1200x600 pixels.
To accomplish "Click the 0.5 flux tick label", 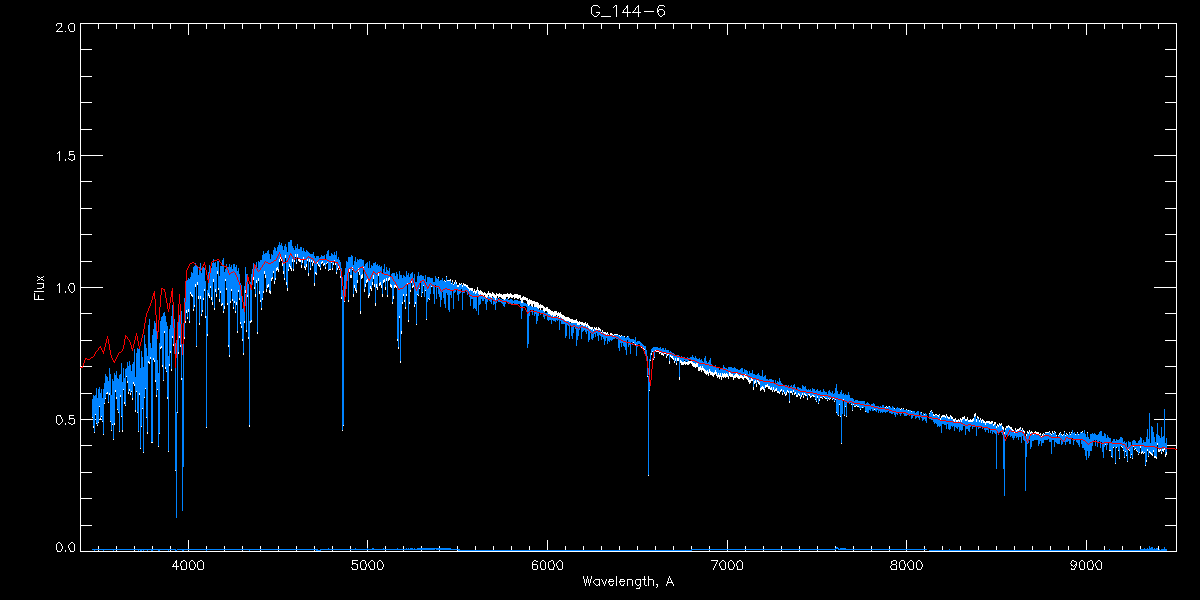I will click(x=63, y=419).
